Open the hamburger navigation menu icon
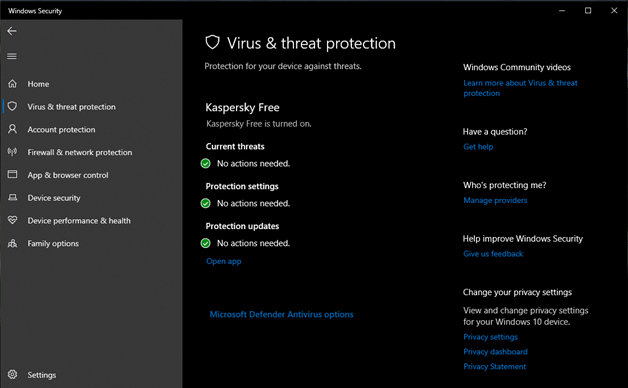 (x=12, y=56)
